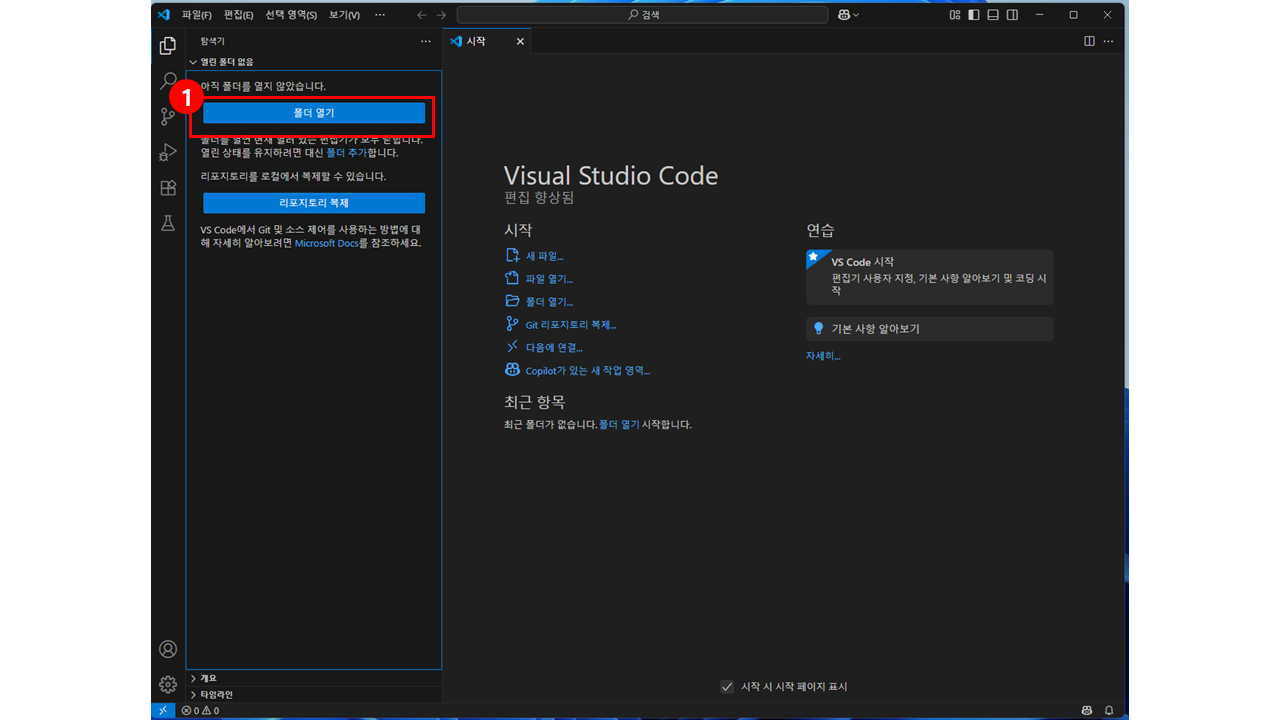Click the 탐색기 panel title

tap(213, 41)
